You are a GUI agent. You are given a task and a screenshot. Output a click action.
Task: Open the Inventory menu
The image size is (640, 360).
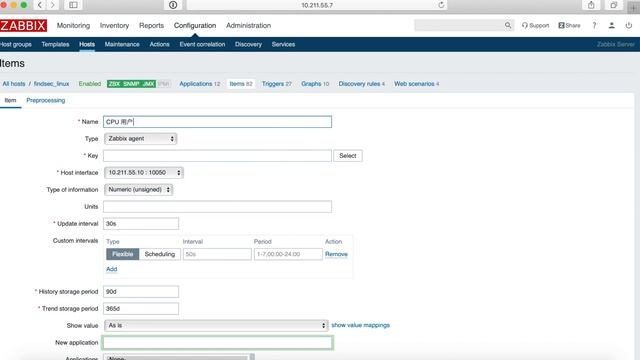(x=114, y=25)
